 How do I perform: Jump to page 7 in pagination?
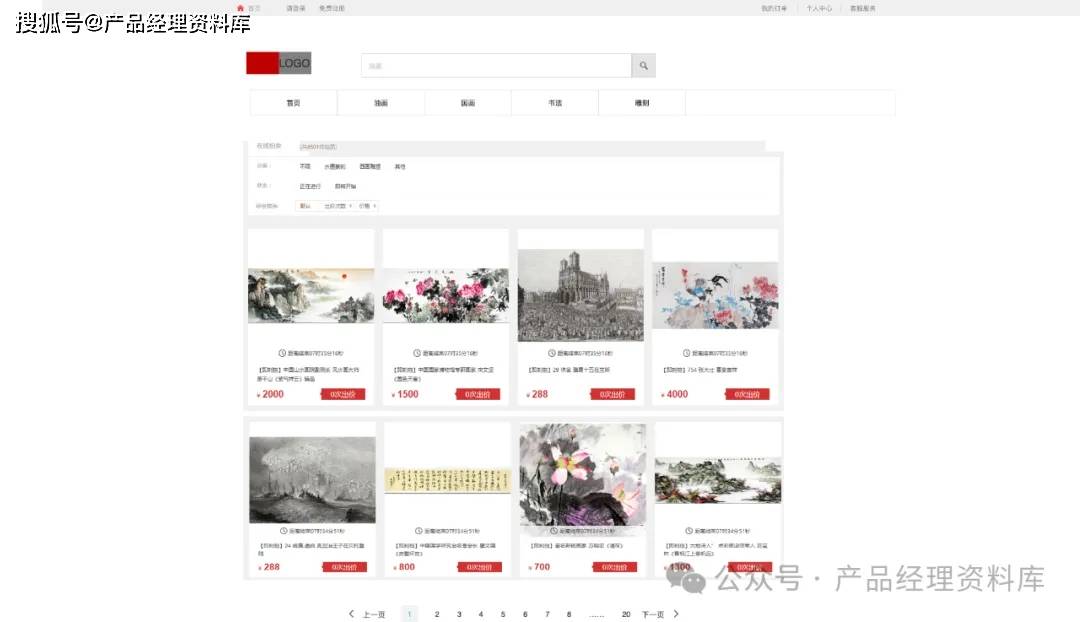pyautogui.click(x=547, y=614)
